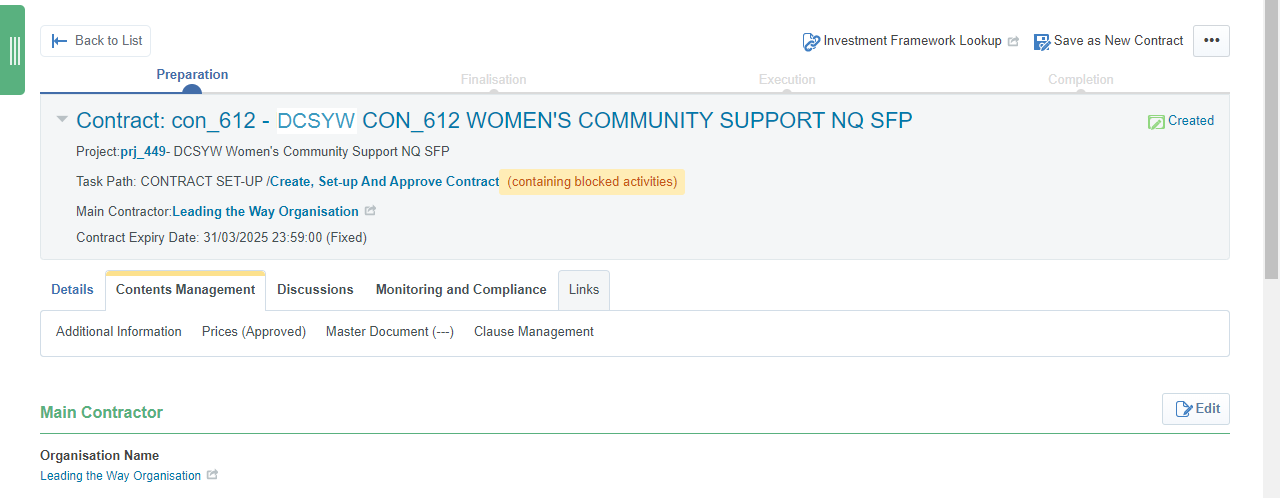
Task: Edit the Main Contractor section
Action: (1196, 409)
